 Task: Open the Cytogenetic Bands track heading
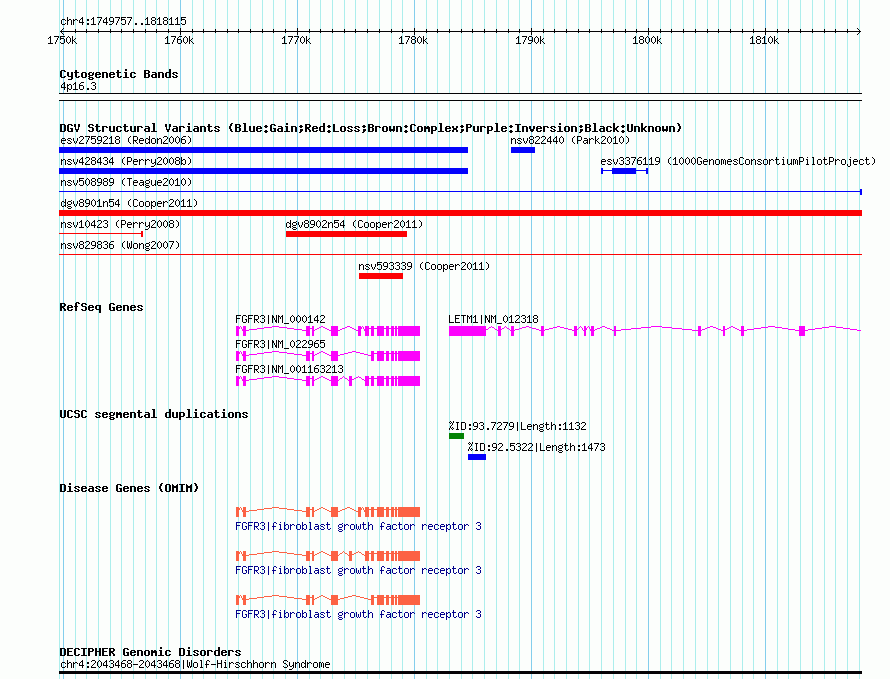[x=119, y=74]
